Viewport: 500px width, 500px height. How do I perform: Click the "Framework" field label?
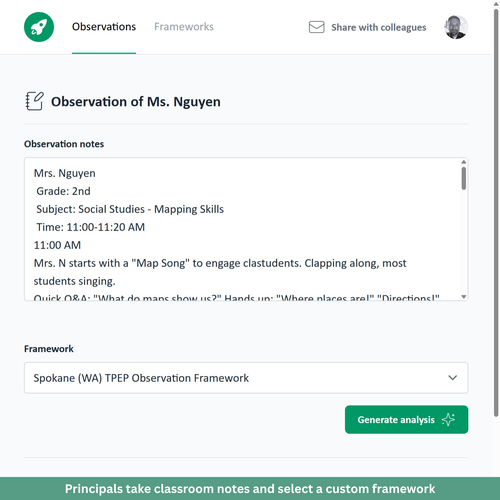click(49, 349)
